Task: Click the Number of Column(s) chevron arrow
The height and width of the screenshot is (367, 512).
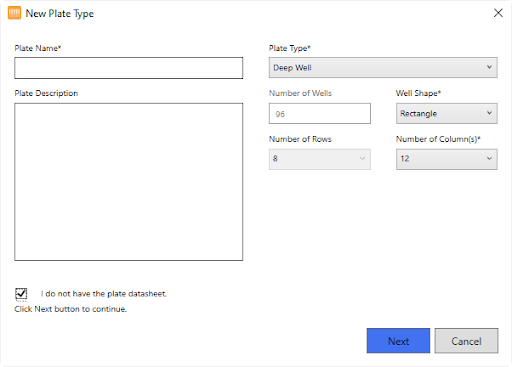Action: [x=489, y=159]
